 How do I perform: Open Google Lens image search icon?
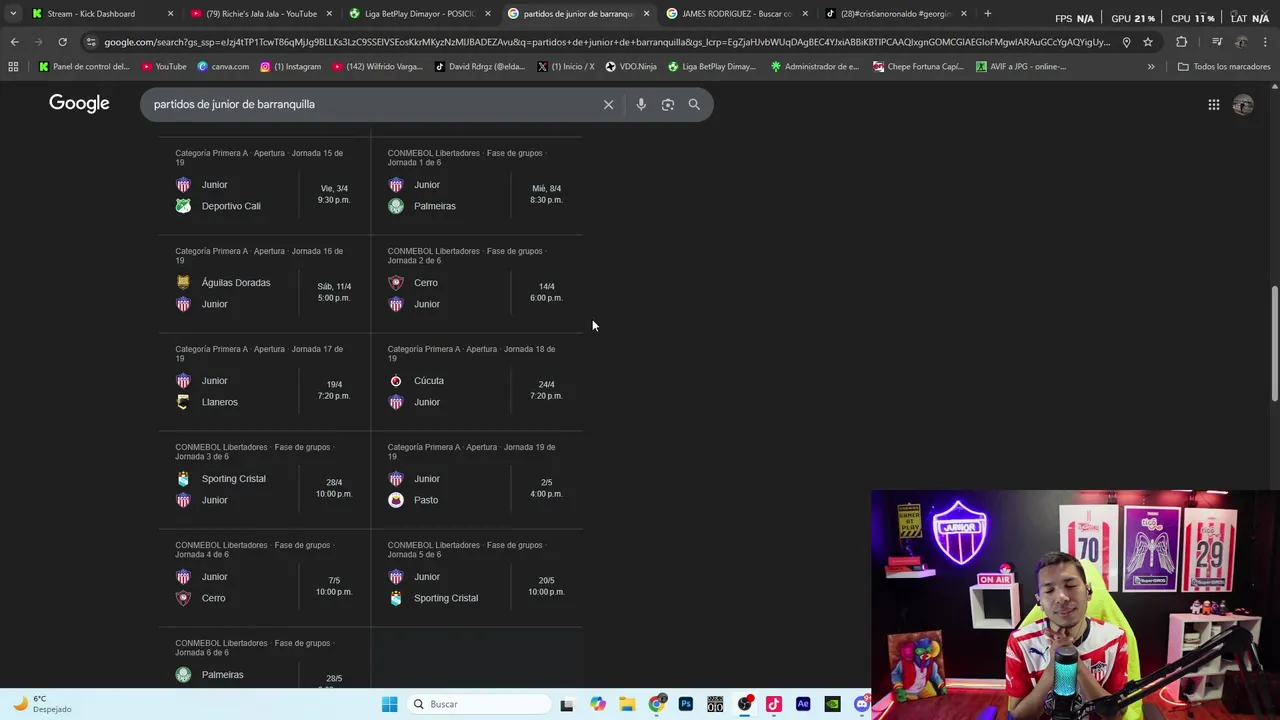click(x=668, y=104)
